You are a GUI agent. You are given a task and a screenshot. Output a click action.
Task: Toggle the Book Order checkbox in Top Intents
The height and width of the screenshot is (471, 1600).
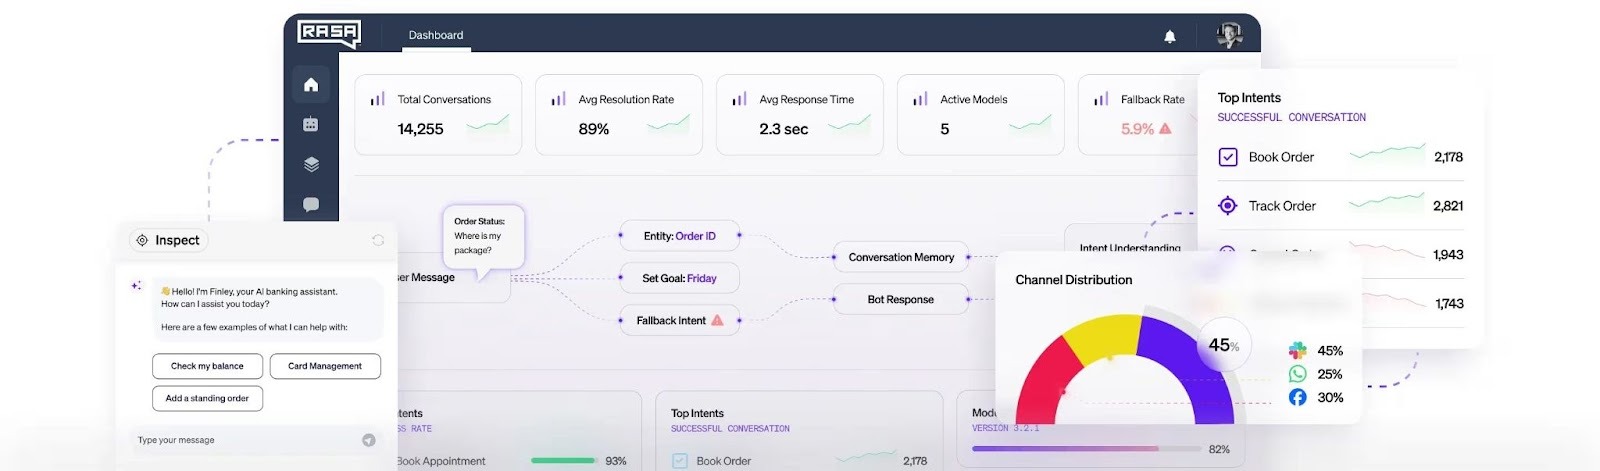(1228, 157)
